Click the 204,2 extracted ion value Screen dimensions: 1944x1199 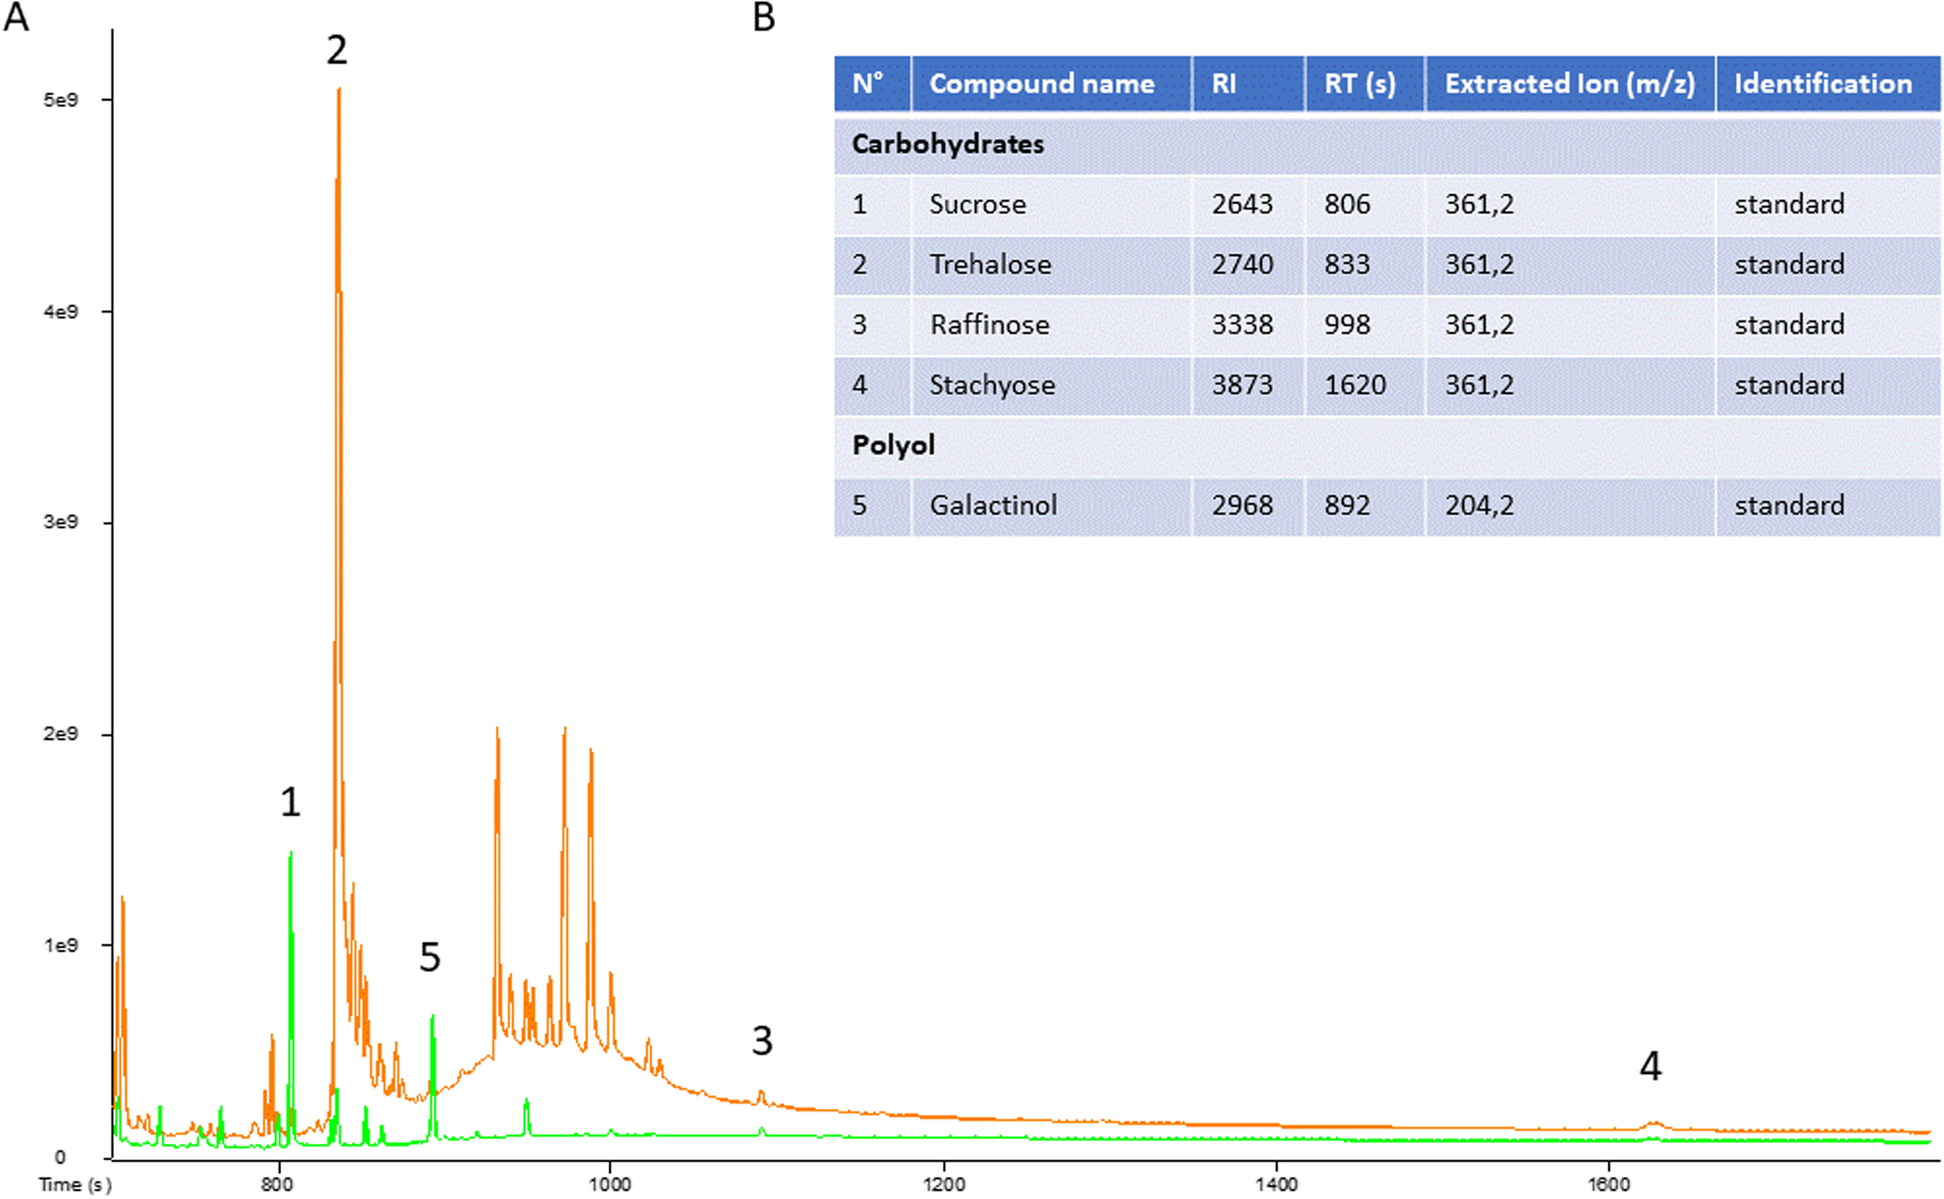tap(1479, 505)
